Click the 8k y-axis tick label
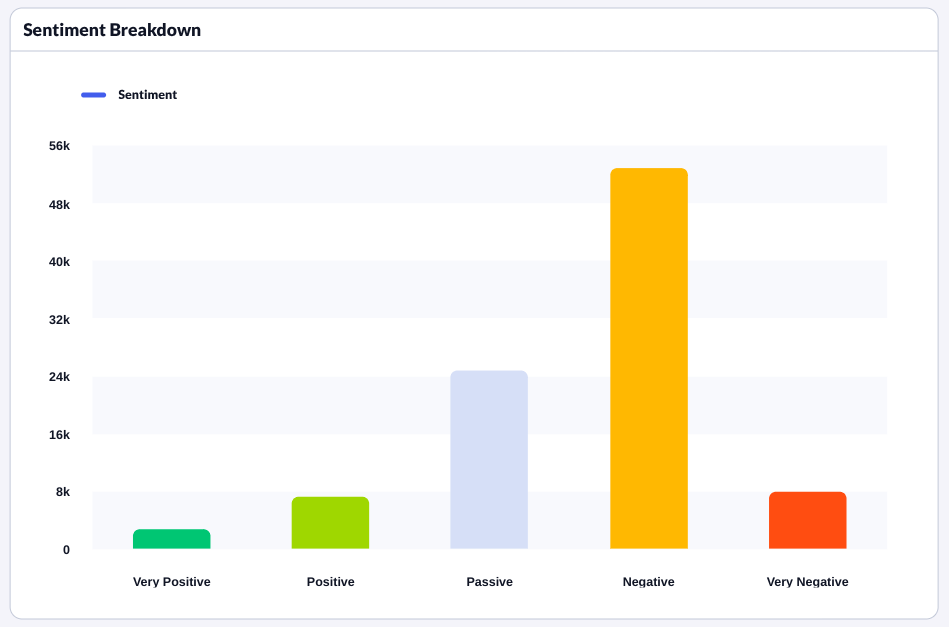949x627 pixels. tap(62, 492)
